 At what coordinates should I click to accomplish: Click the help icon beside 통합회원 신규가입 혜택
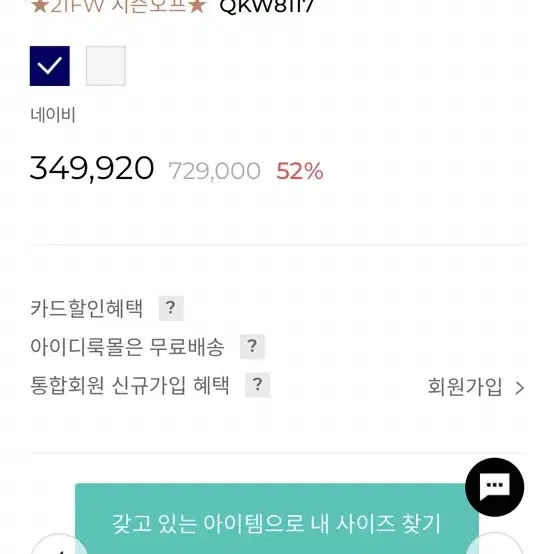point(258,385)
